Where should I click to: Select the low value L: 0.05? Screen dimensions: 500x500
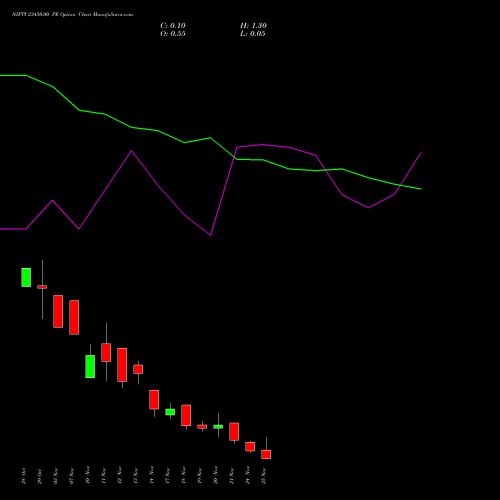click(x=253, y=34)
